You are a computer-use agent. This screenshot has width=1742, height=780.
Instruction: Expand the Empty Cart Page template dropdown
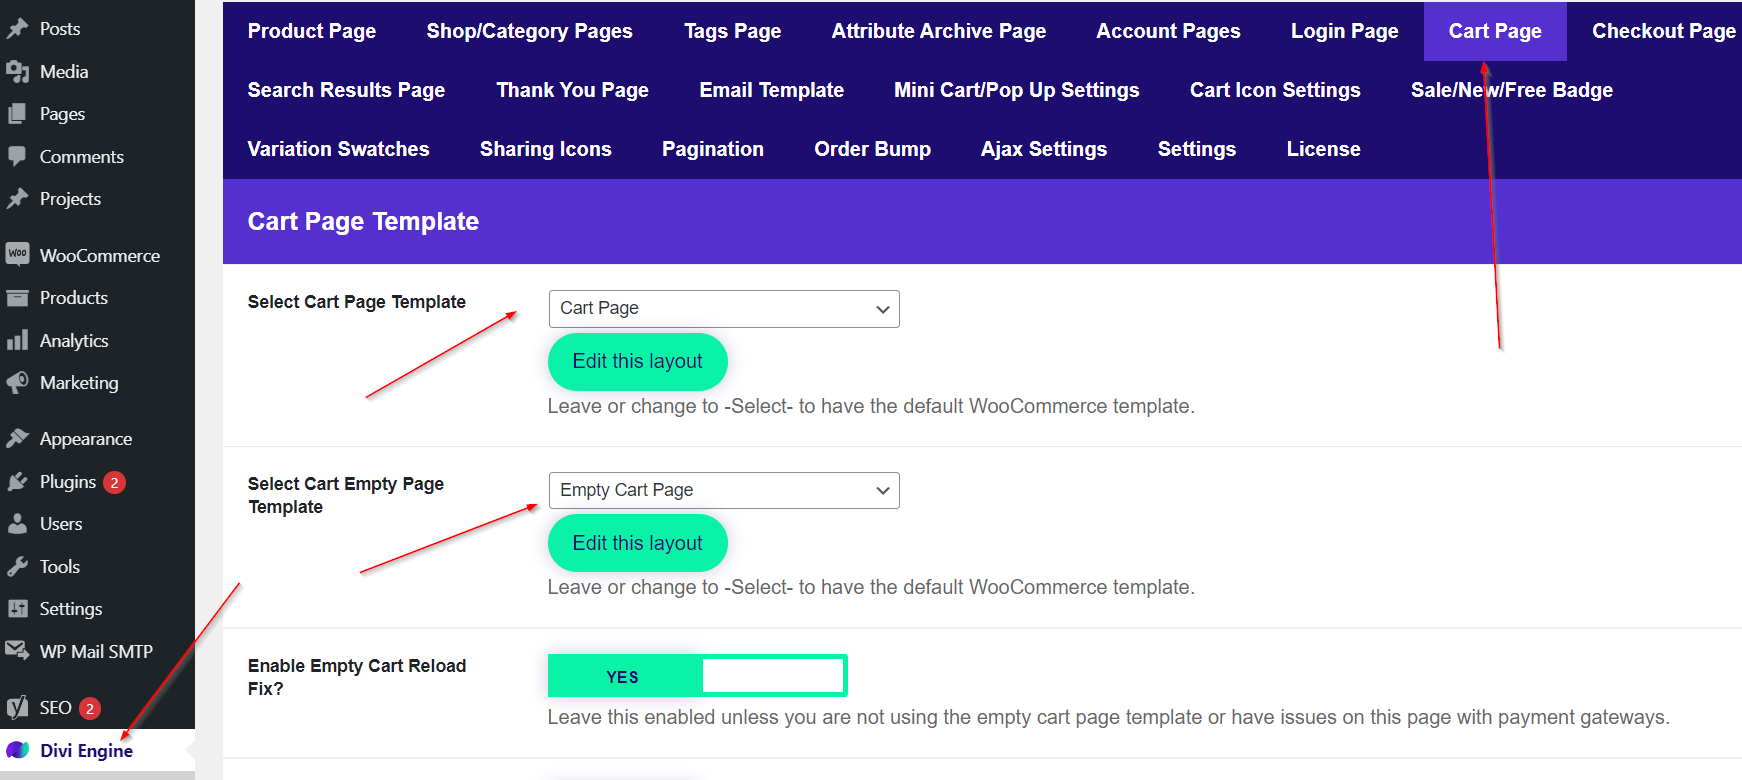[x=723, y=490]
